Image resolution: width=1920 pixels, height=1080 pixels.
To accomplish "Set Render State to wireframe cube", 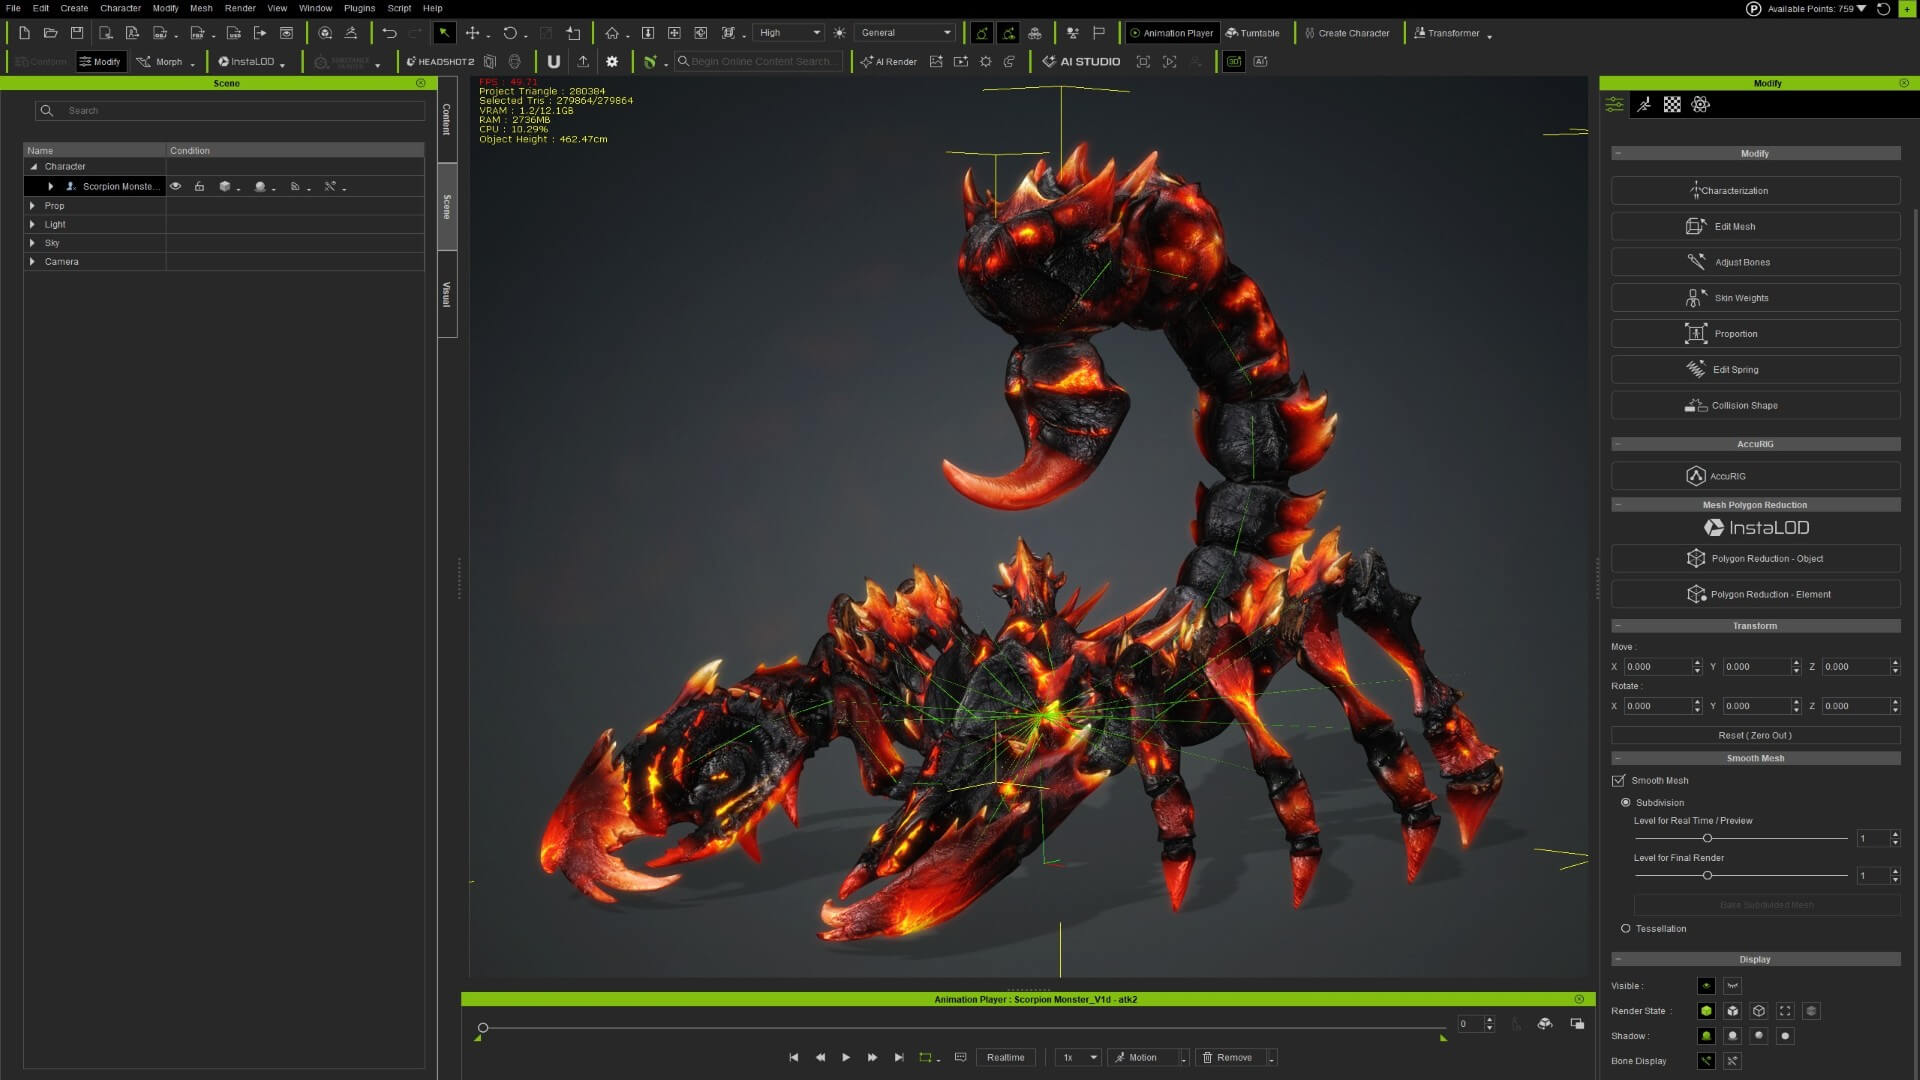I will click(x=1759, y=1011).
